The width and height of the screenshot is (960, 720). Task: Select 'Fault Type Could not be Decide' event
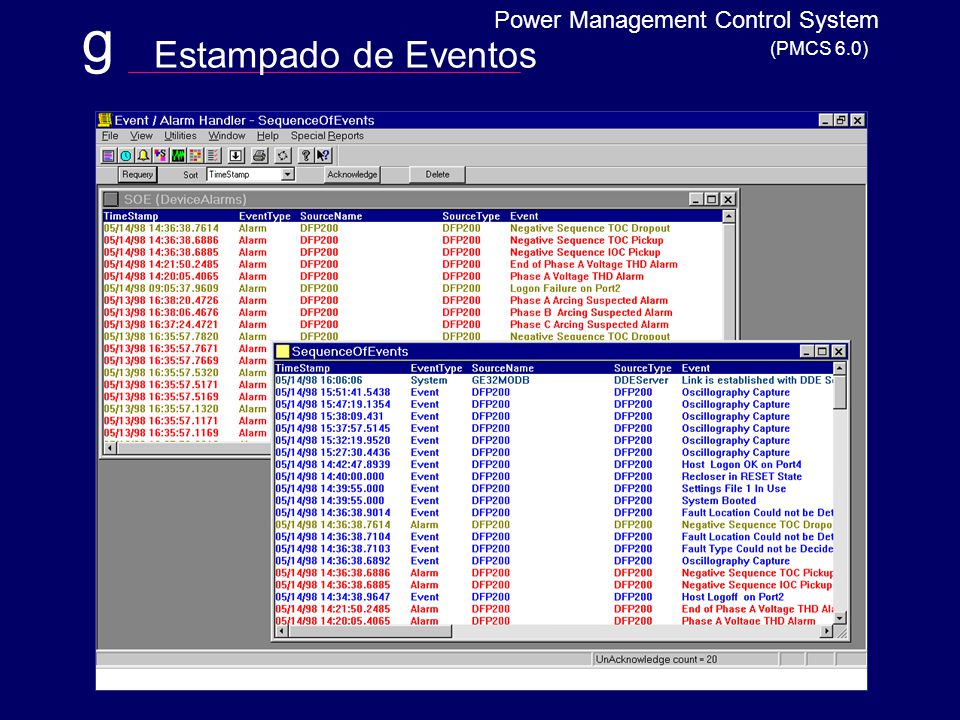coord(757,549)
